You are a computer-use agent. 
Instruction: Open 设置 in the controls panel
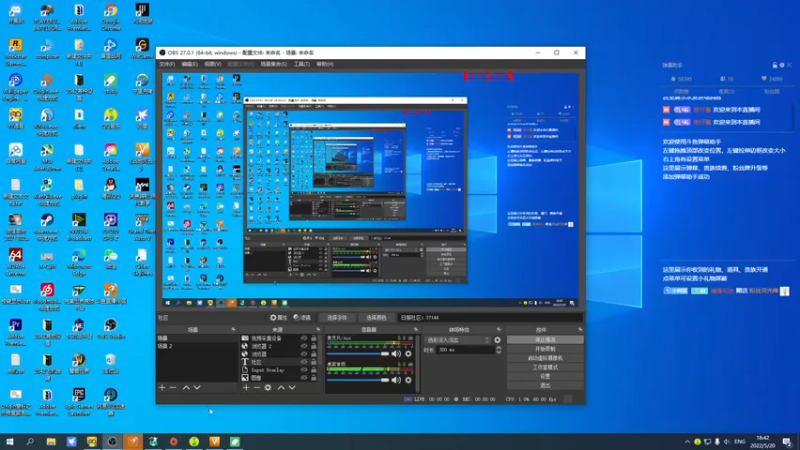(545, 377)
